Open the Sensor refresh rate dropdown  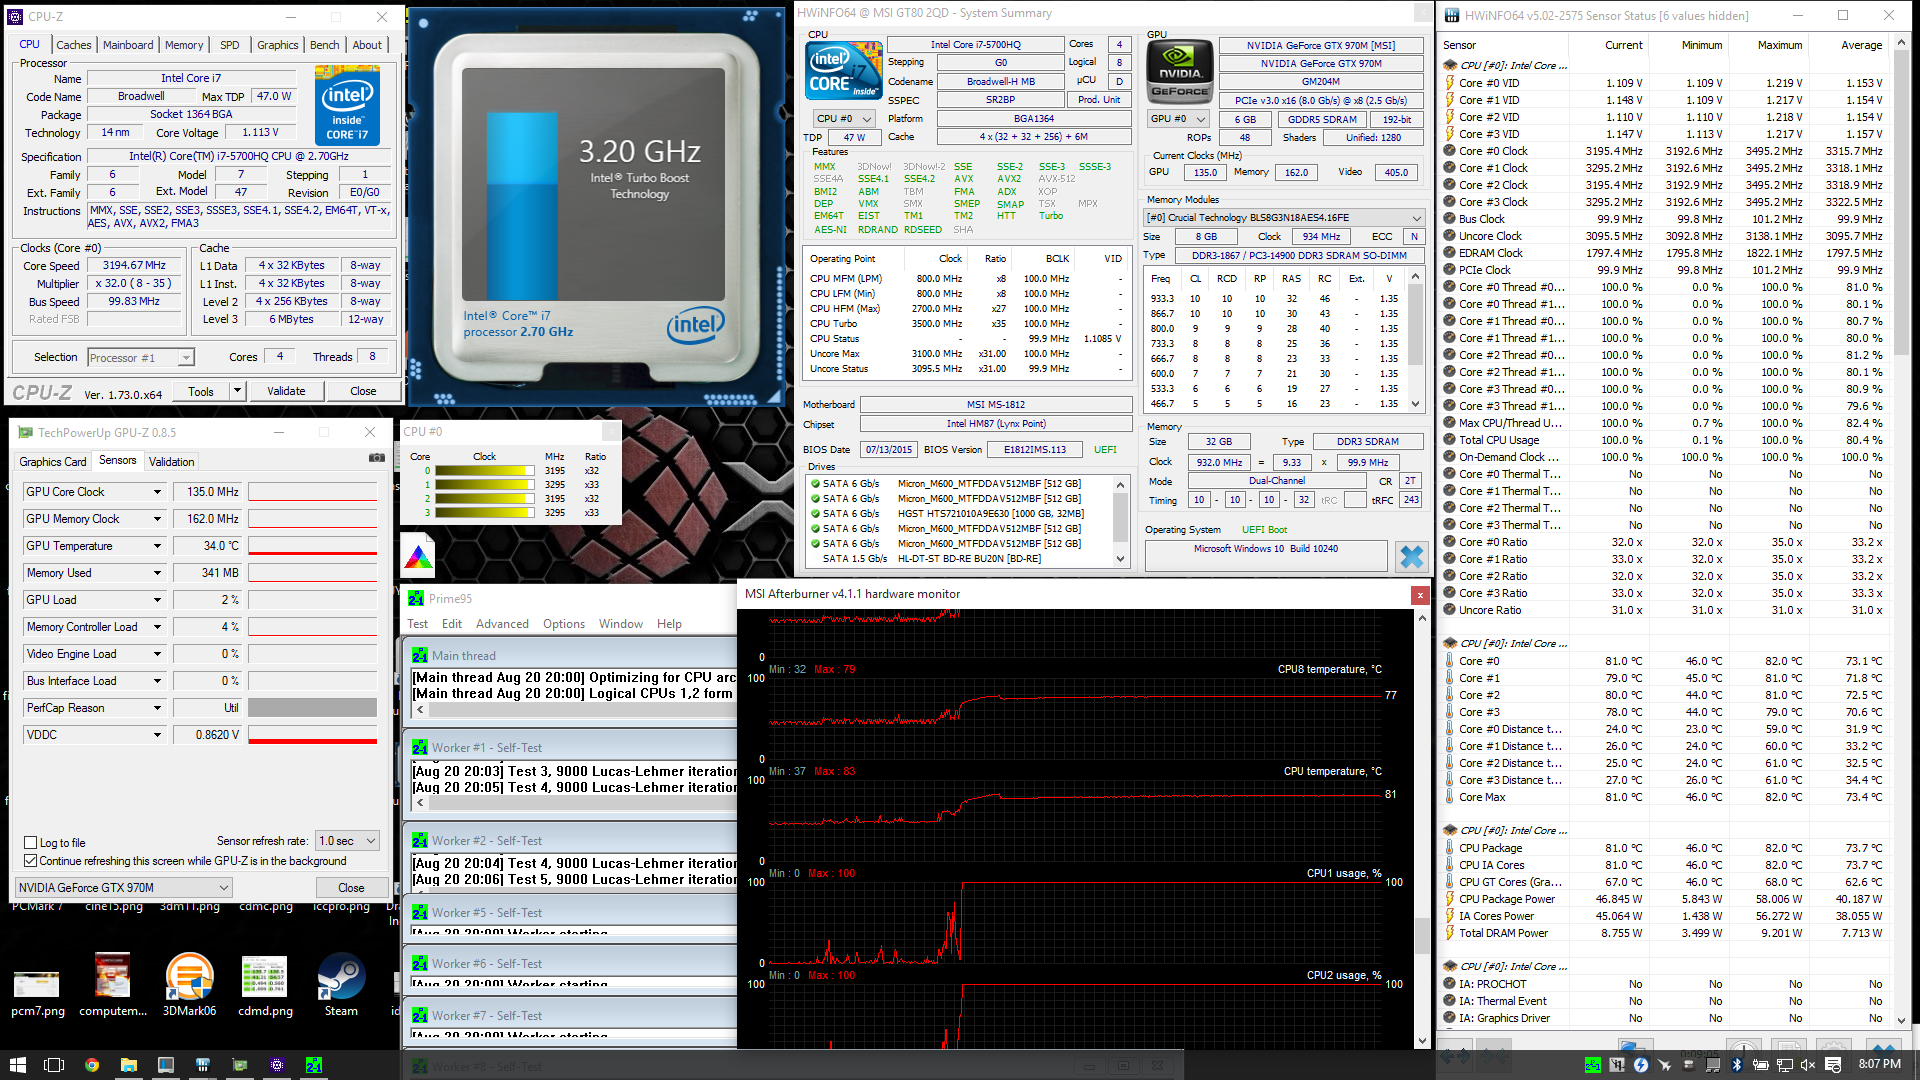(x=347, y=841)
